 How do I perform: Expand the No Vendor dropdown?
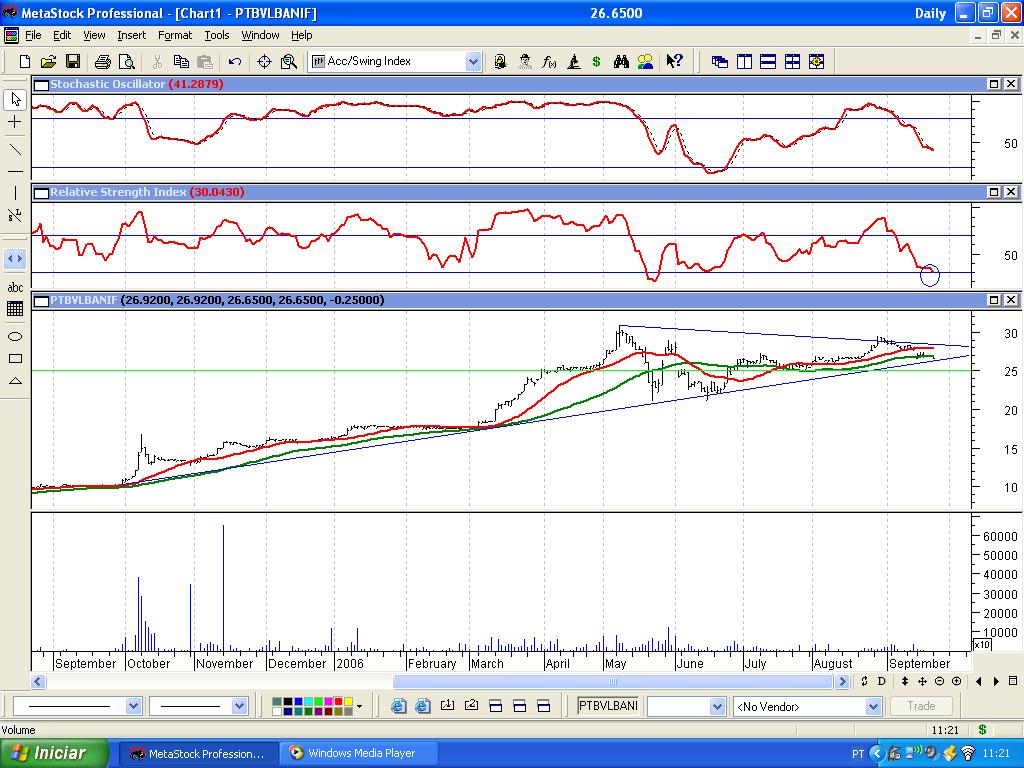pos(873,706)
